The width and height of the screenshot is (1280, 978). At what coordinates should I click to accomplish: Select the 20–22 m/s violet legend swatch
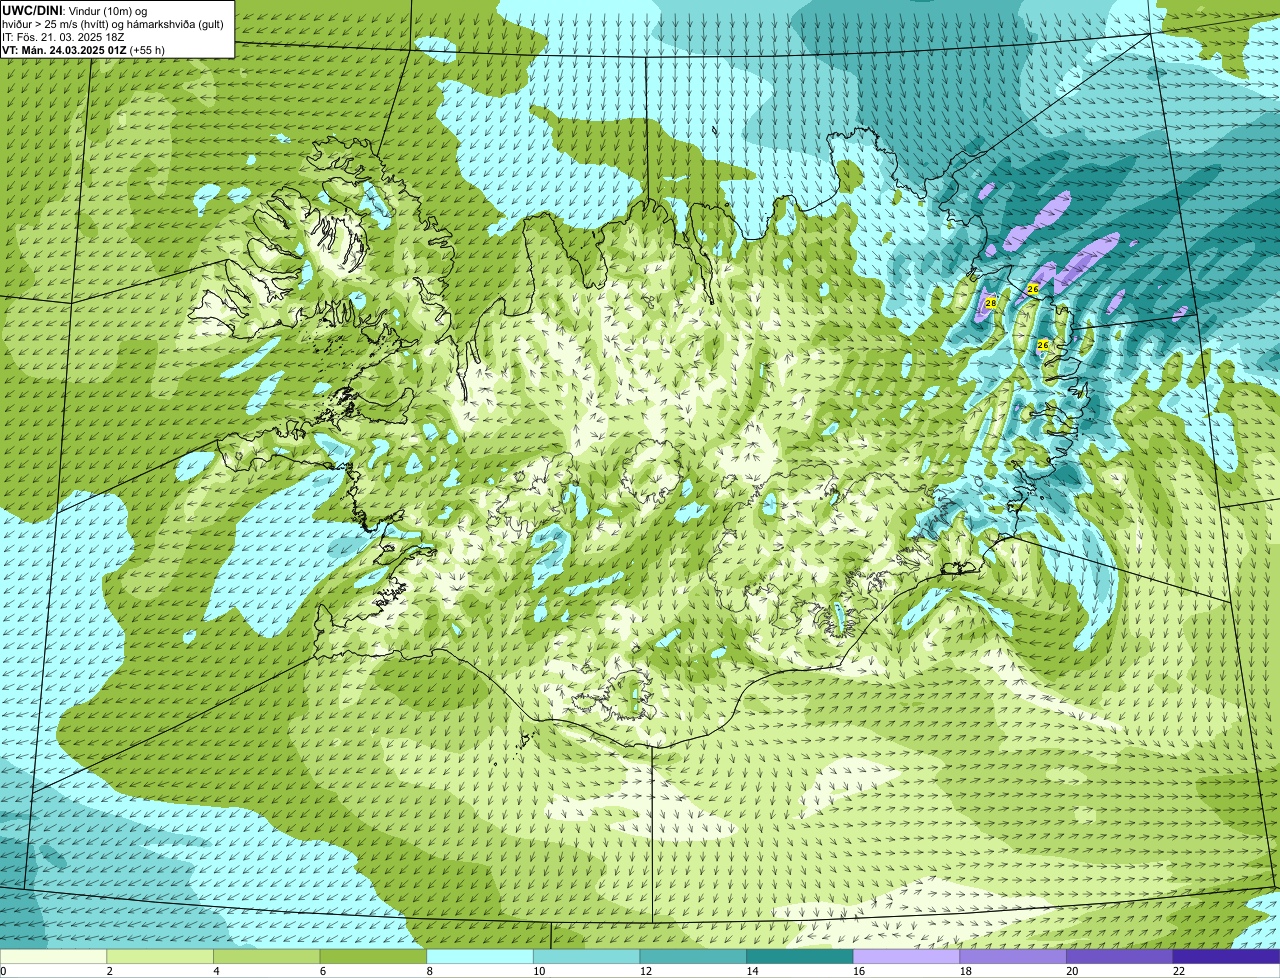(1120, 957)
